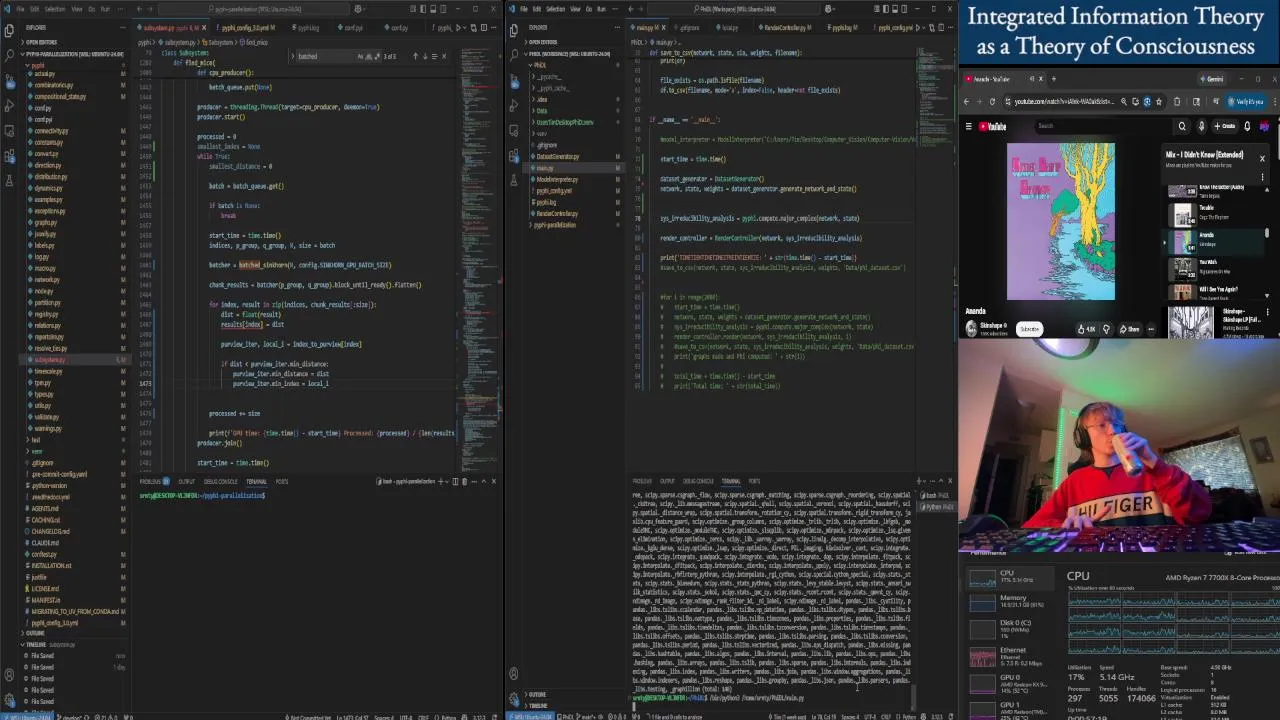
Task: Open Explorer view in left VS Code window
Action: (9, 29)
